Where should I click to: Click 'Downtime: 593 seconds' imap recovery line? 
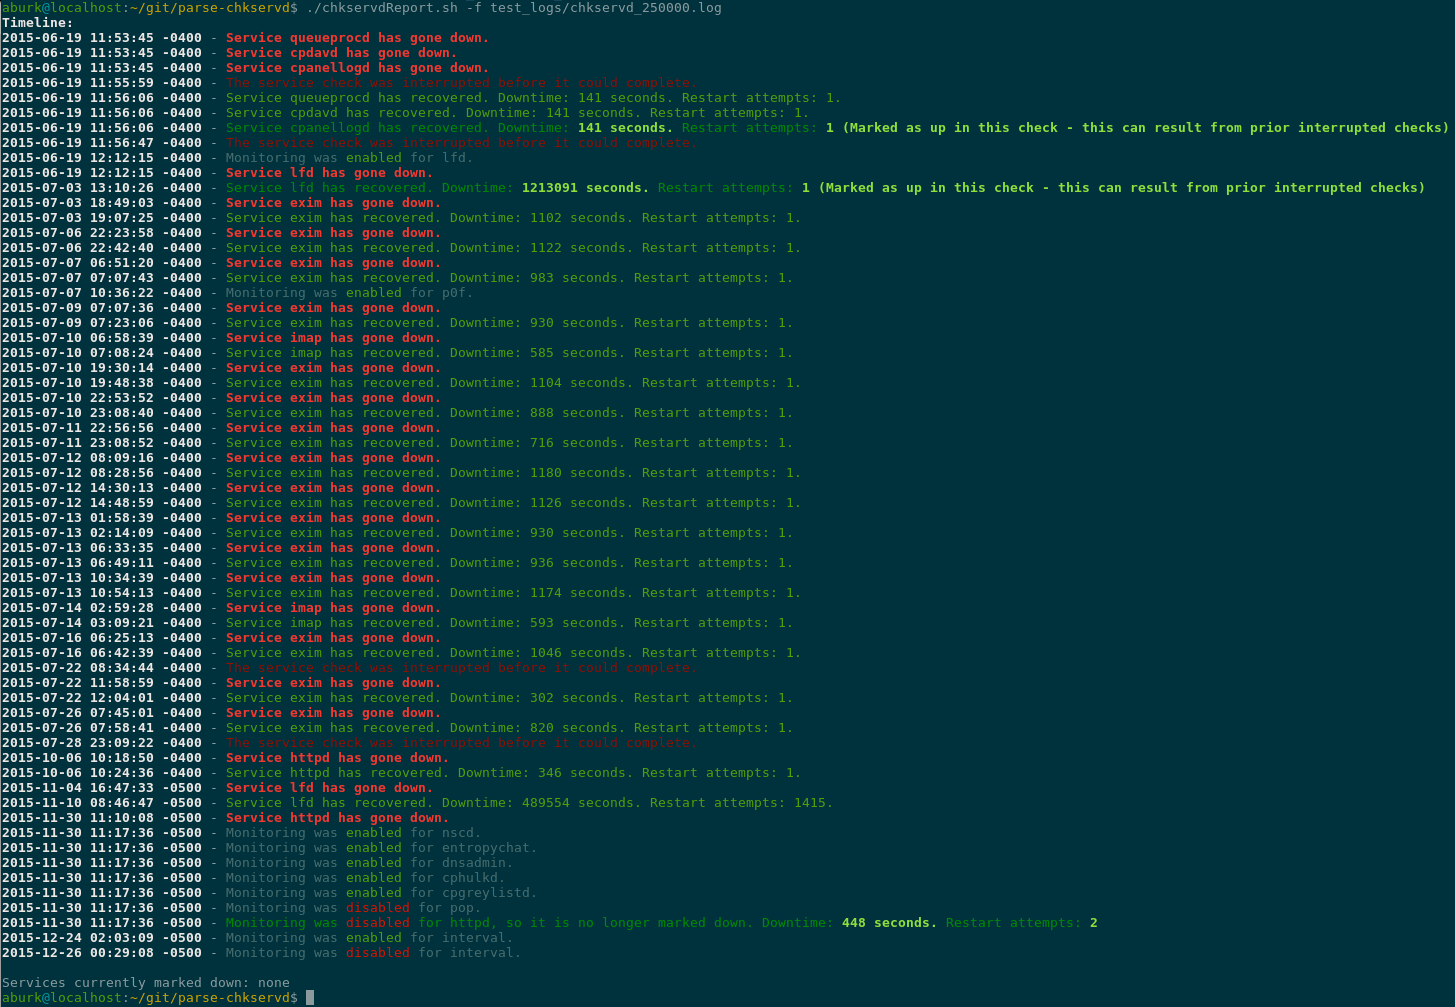(510, 623)
